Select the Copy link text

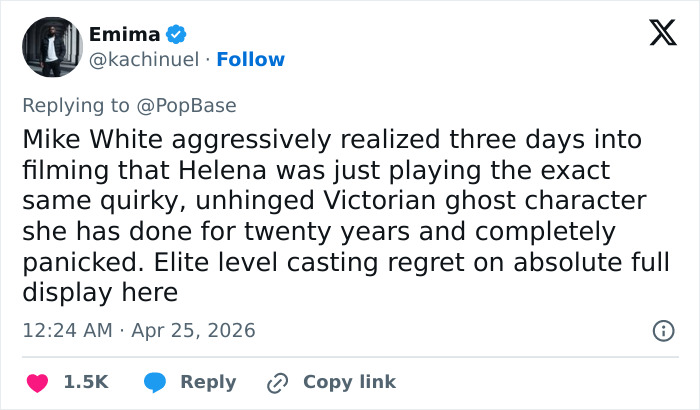349,382
